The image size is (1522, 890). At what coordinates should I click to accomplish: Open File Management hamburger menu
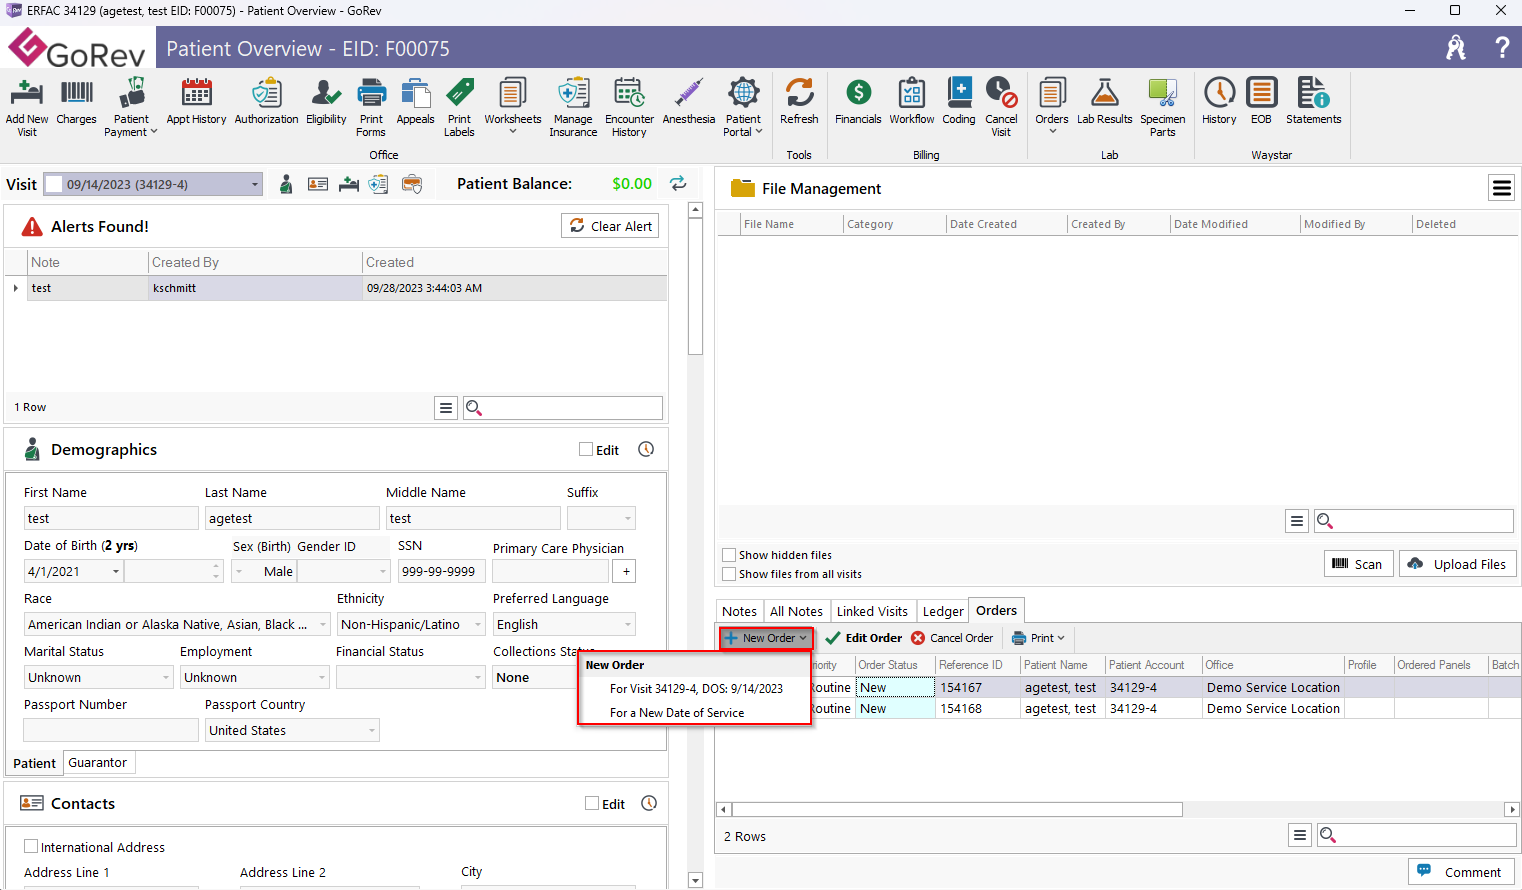(x=1502, y=188)
